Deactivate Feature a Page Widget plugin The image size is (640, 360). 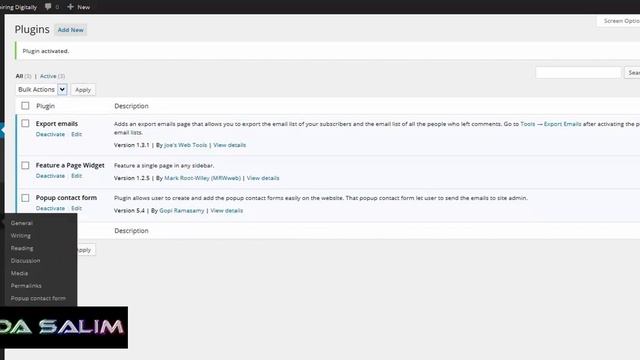click(50, 176)
